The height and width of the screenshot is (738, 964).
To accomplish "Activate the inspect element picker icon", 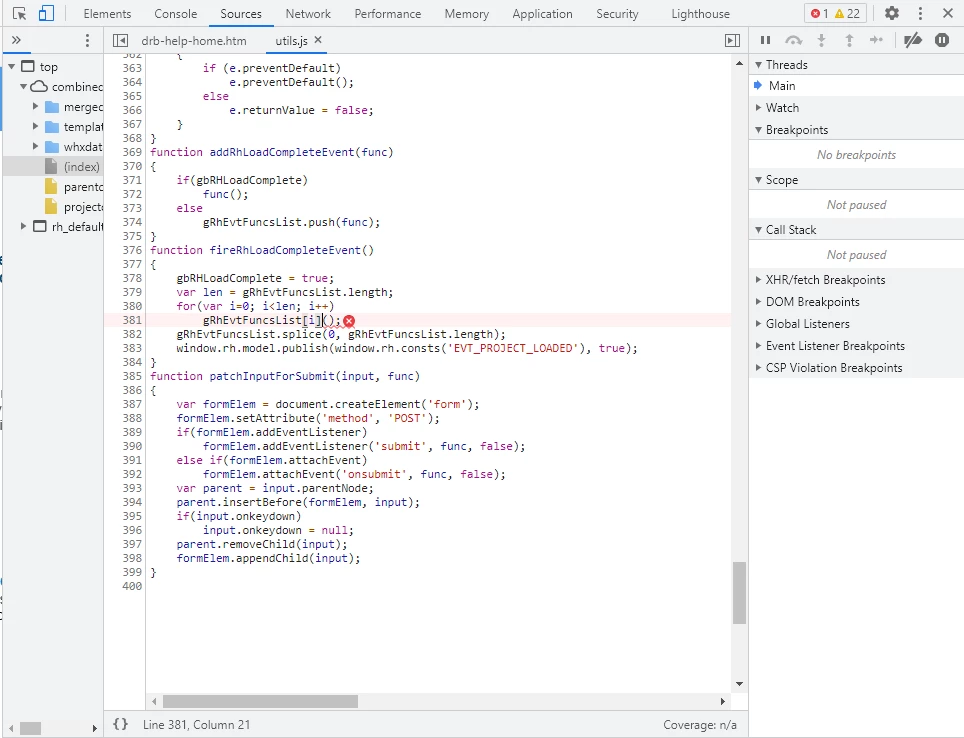I will (x=20, y=14).
